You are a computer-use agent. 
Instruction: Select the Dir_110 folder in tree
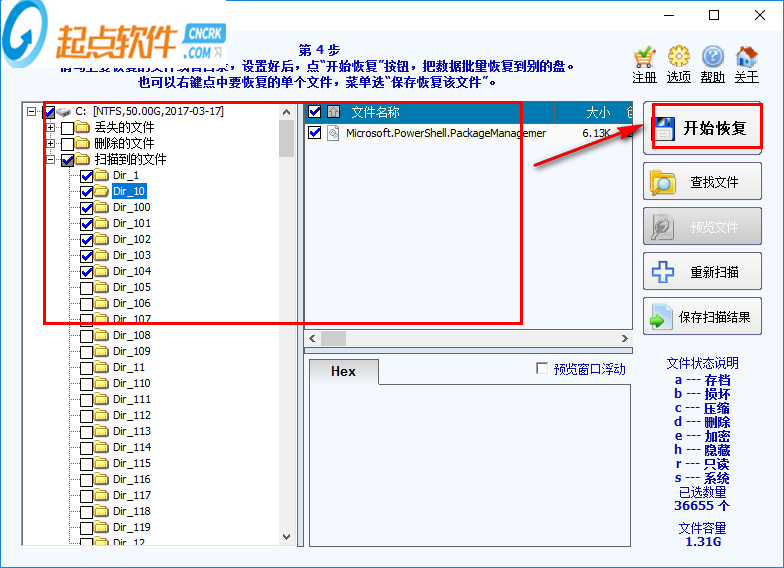pos(132,384)
